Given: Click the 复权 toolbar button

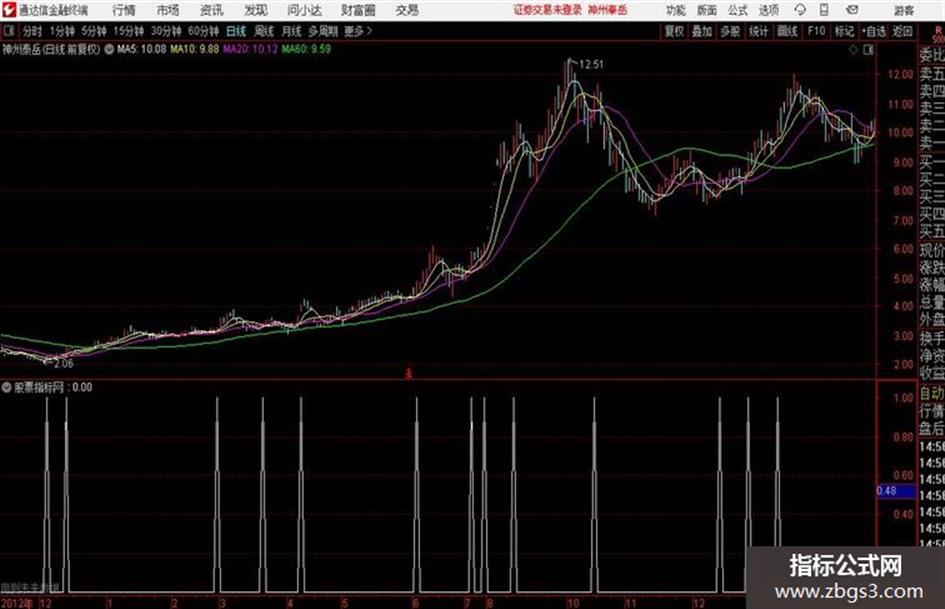Looking at the screenshot, I should 674,31.
